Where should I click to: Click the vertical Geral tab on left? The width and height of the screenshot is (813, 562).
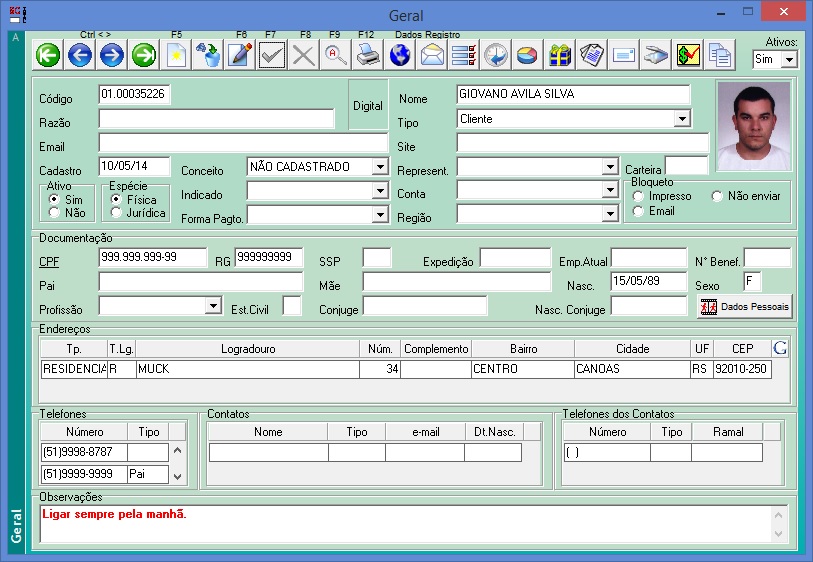[x=15, y=524]
